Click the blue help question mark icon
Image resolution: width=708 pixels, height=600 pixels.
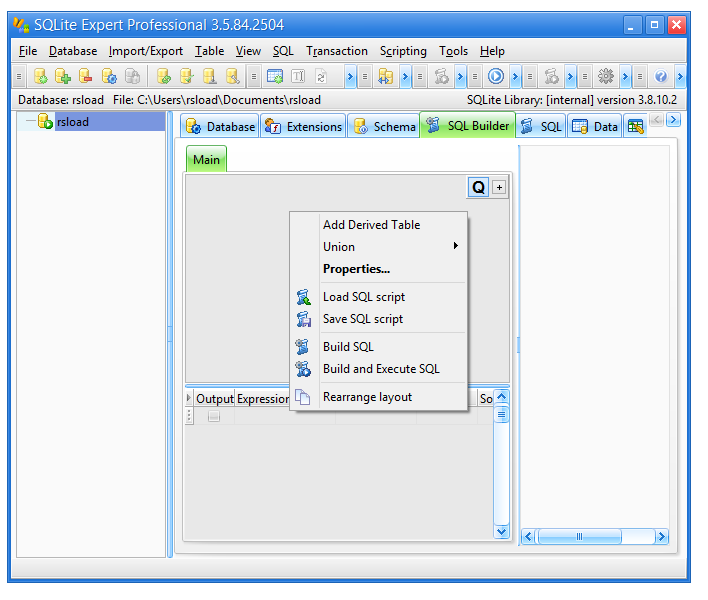click(x=661, y=76)
